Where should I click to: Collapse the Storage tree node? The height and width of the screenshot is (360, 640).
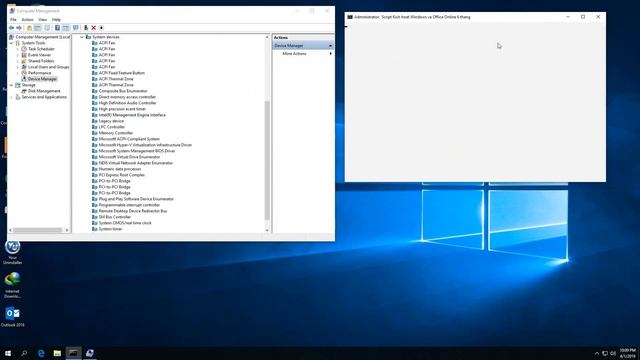[x=11, y=85]
